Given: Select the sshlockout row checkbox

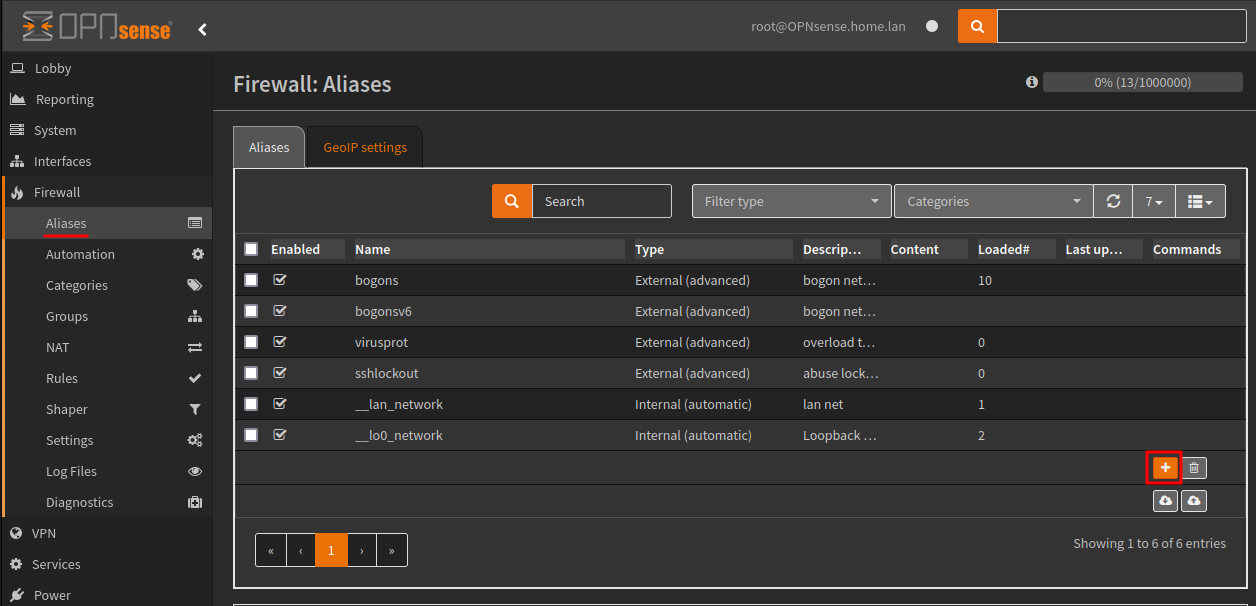Looking at the screenshot, I should [x=251, y=373].
